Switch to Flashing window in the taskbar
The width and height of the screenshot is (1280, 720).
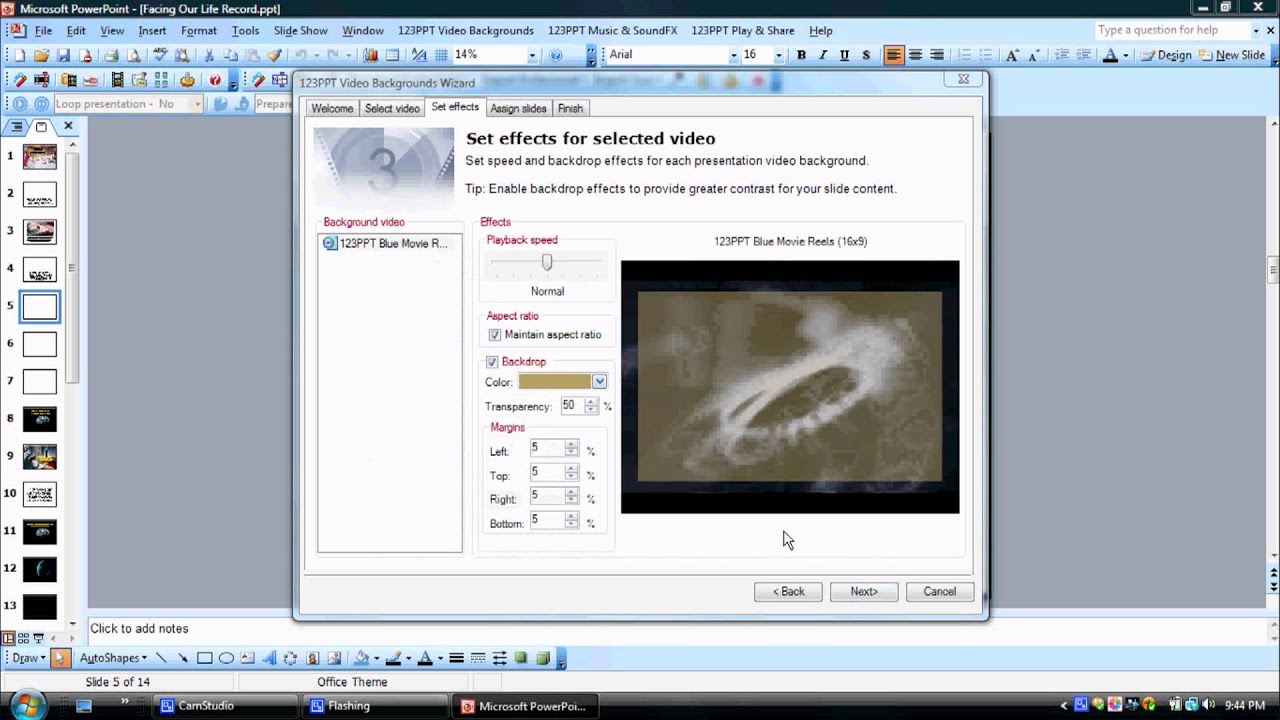[374, 706]
